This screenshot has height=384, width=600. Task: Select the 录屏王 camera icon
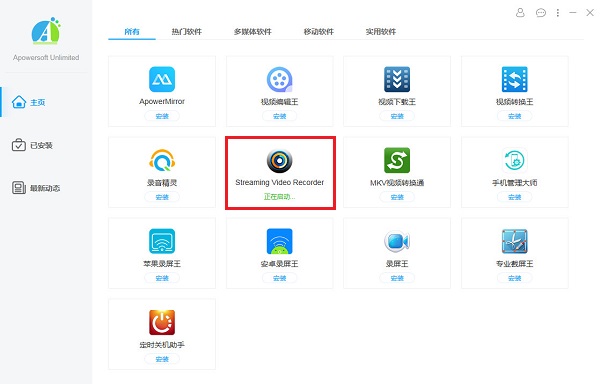pyautogui.click(x=397, y=241)
